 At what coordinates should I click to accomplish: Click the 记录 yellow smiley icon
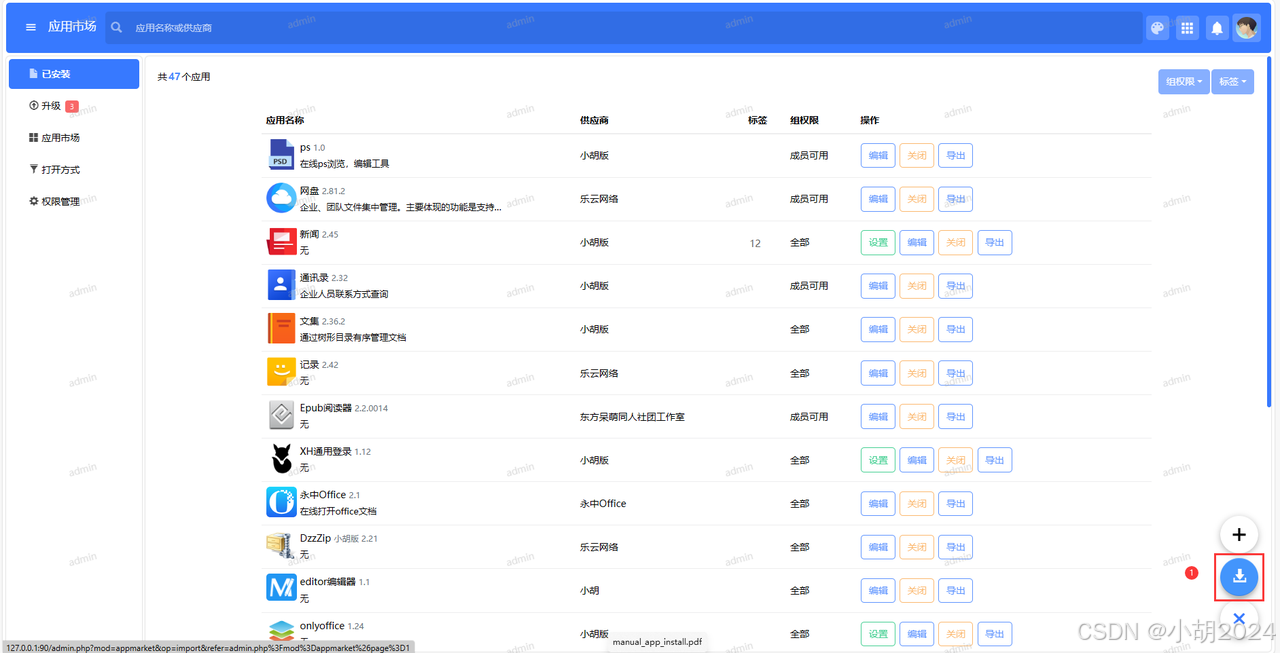click(281, 372)
